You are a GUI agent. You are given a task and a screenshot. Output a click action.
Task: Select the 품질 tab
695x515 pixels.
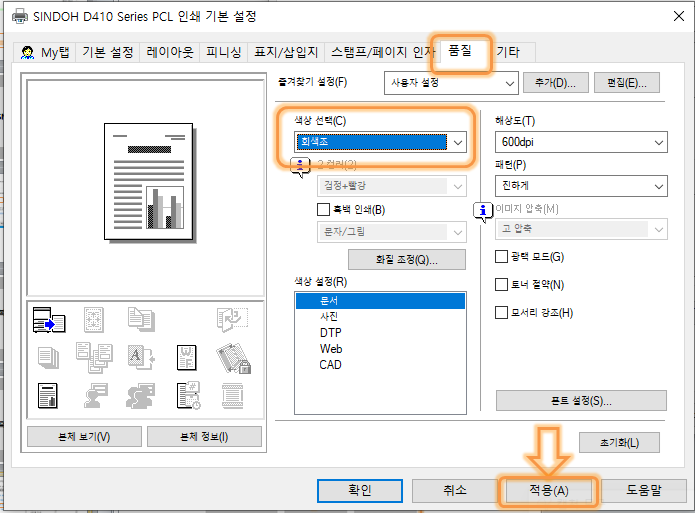(460, 51)
